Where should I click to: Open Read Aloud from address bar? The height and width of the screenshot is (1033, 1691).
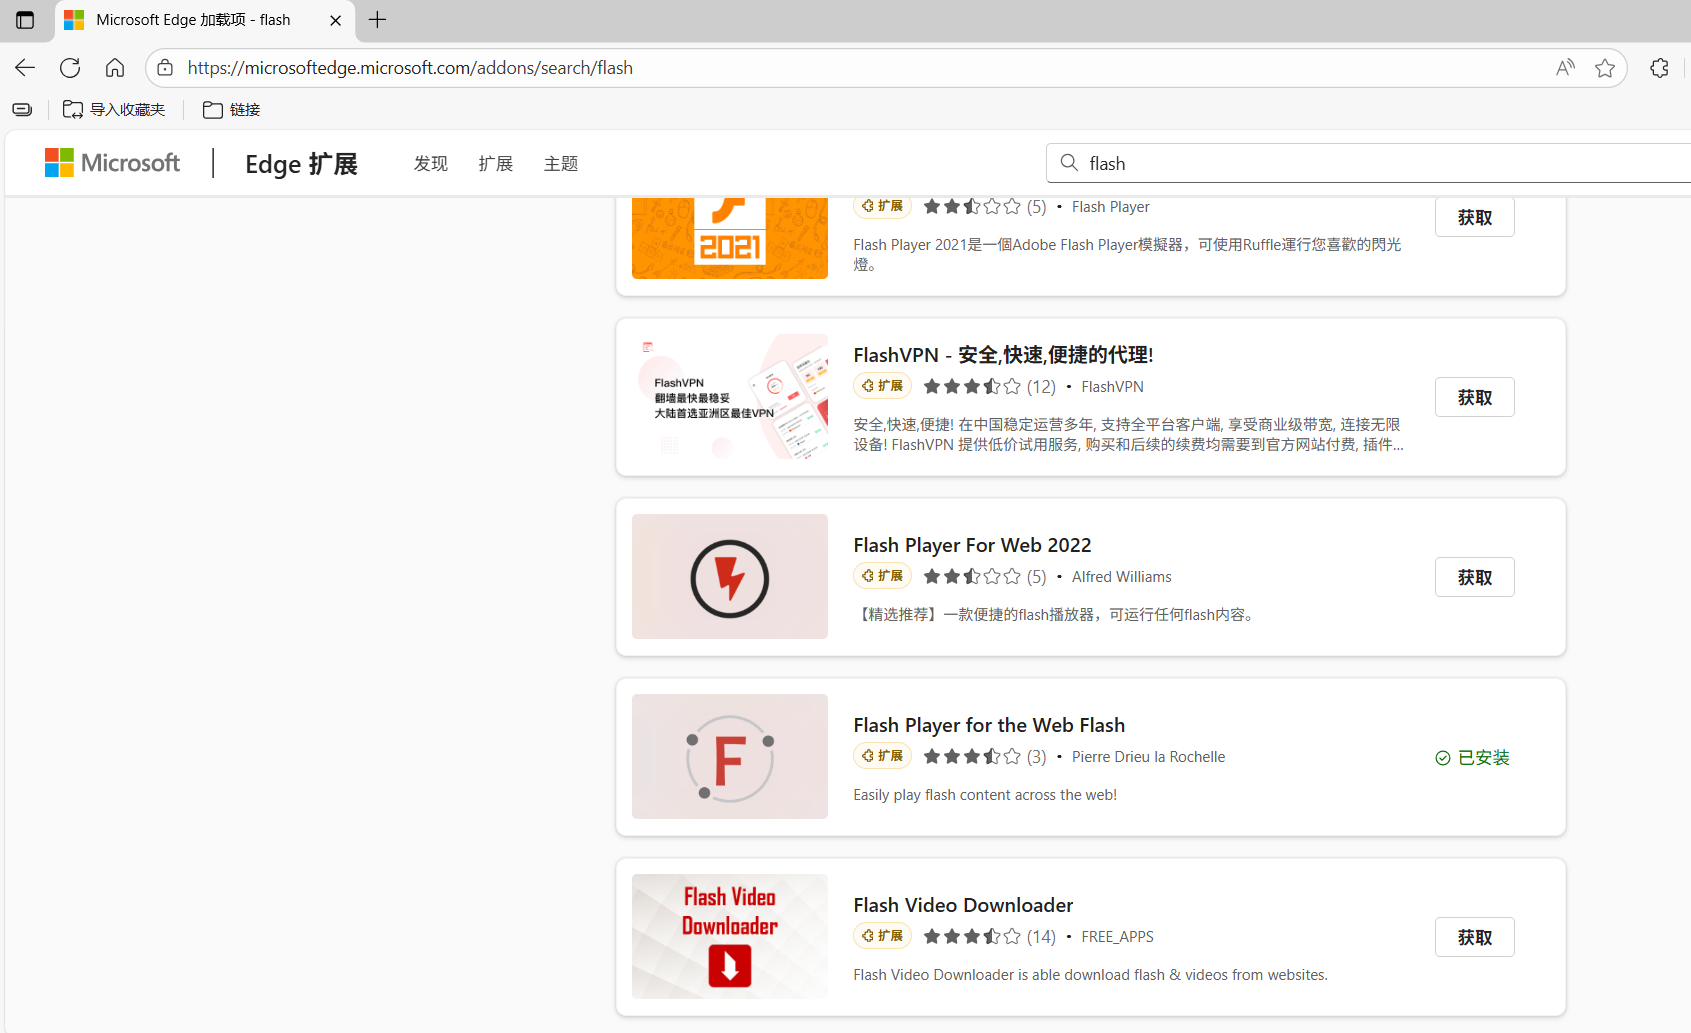pyautogui.click(x=1565, y=68)
